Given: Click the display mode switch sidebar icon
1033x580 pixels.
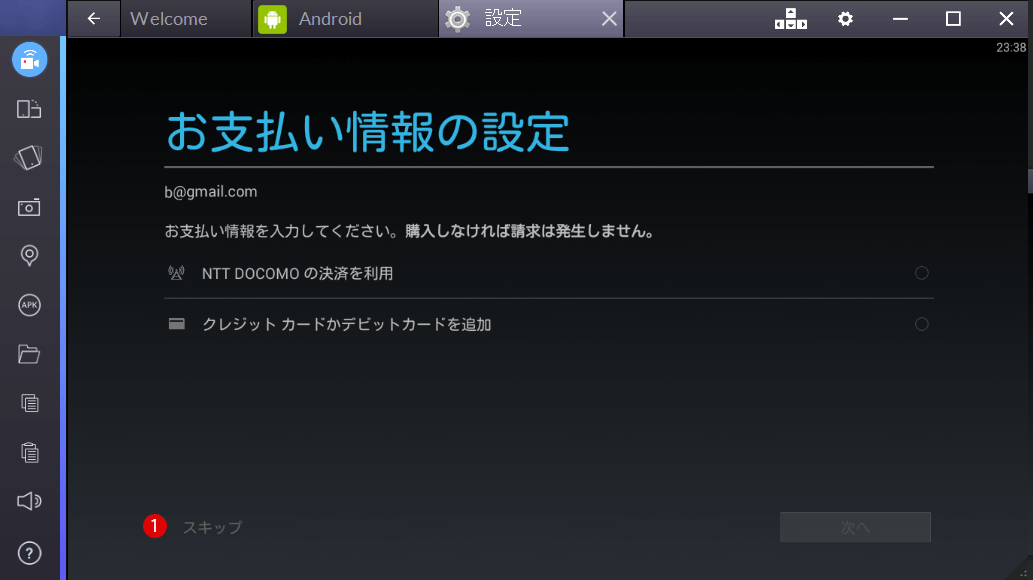Looking at the screenshot, I should (x=29, y=109).
